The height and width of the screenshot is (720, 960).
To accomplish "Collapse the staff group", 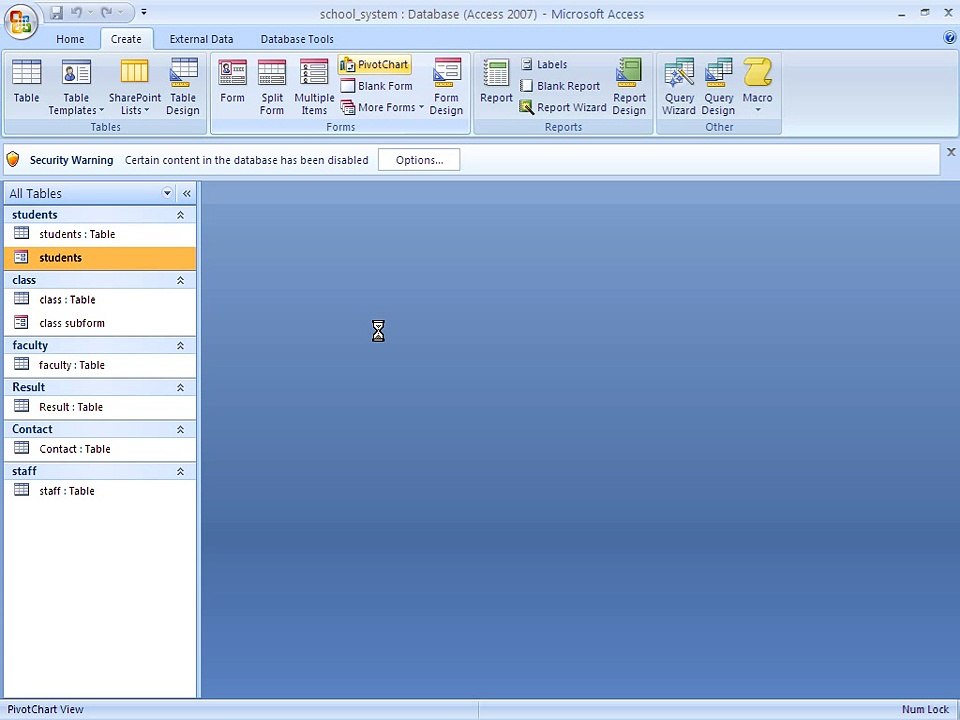I will [181, 471].
